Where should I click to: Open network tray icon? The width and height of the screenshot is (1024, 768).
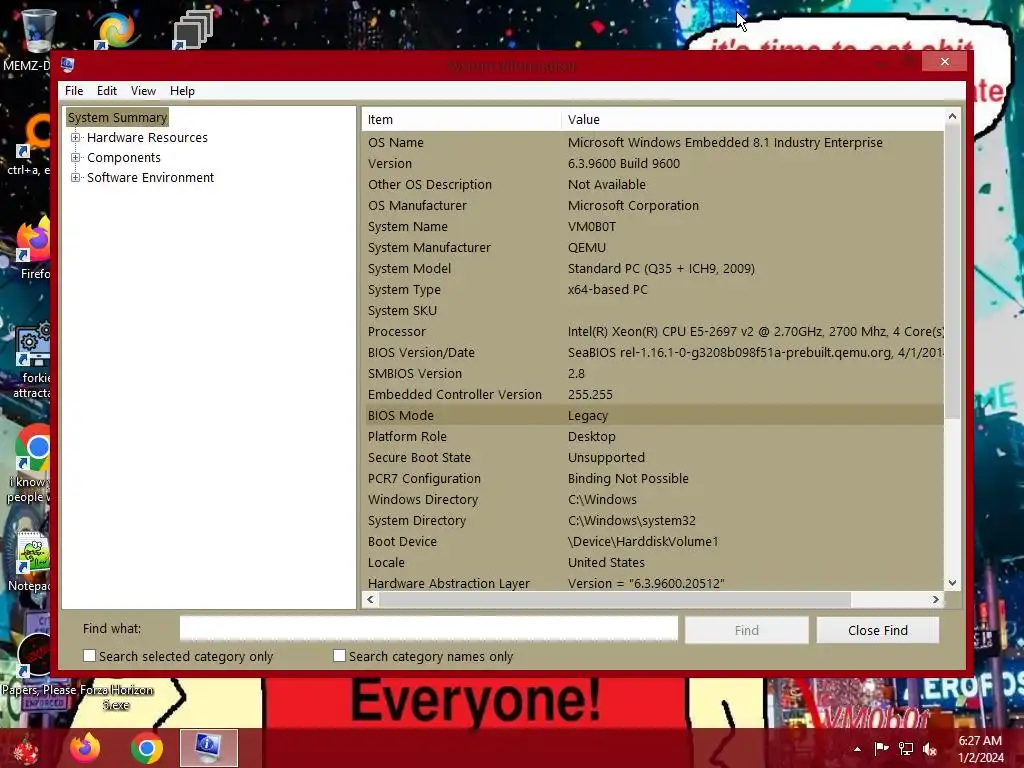pos(906,748)
